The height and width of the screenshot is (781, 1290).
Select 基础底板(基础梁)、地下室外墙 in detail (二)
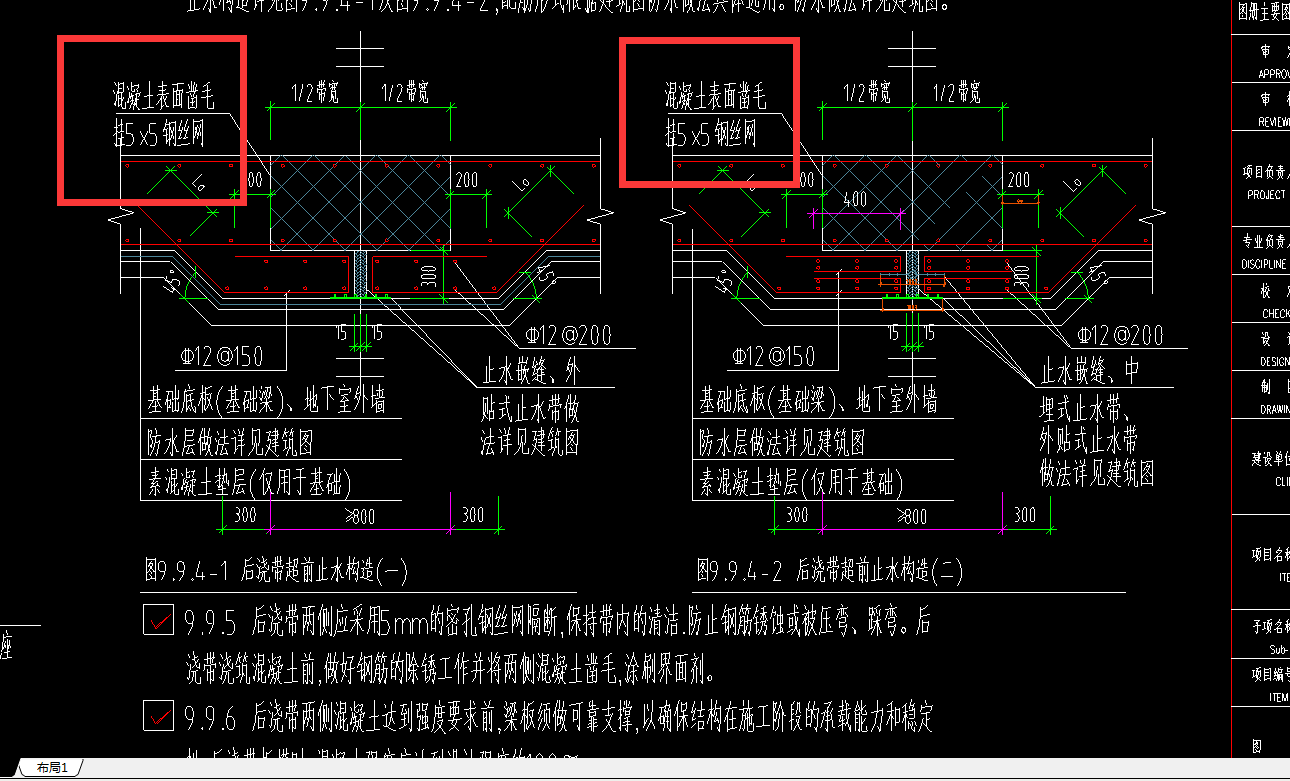coord(819,402)
